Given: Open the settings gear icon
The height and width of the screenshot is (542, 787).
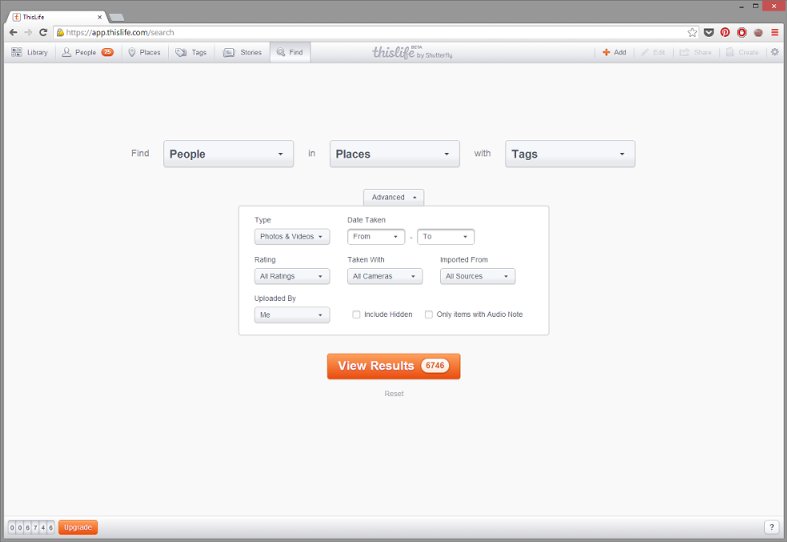Looking at the screenshot, I should 775,52.
